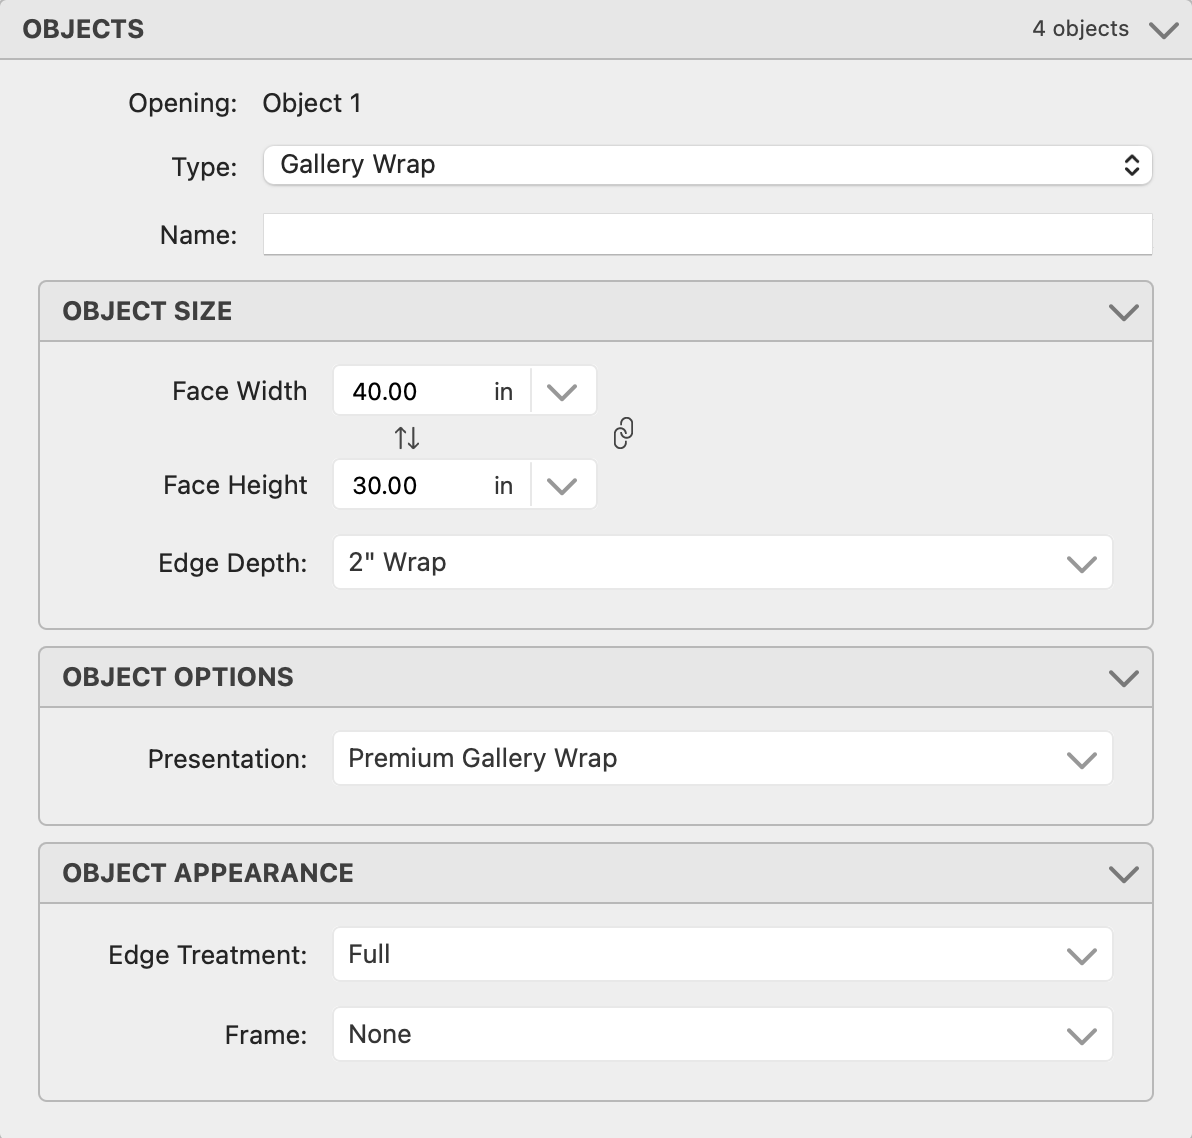Open the Type Gallery Wrap dropdown
The height and width of the screenshot is (1138, 1192).
(x=707, y=165)
